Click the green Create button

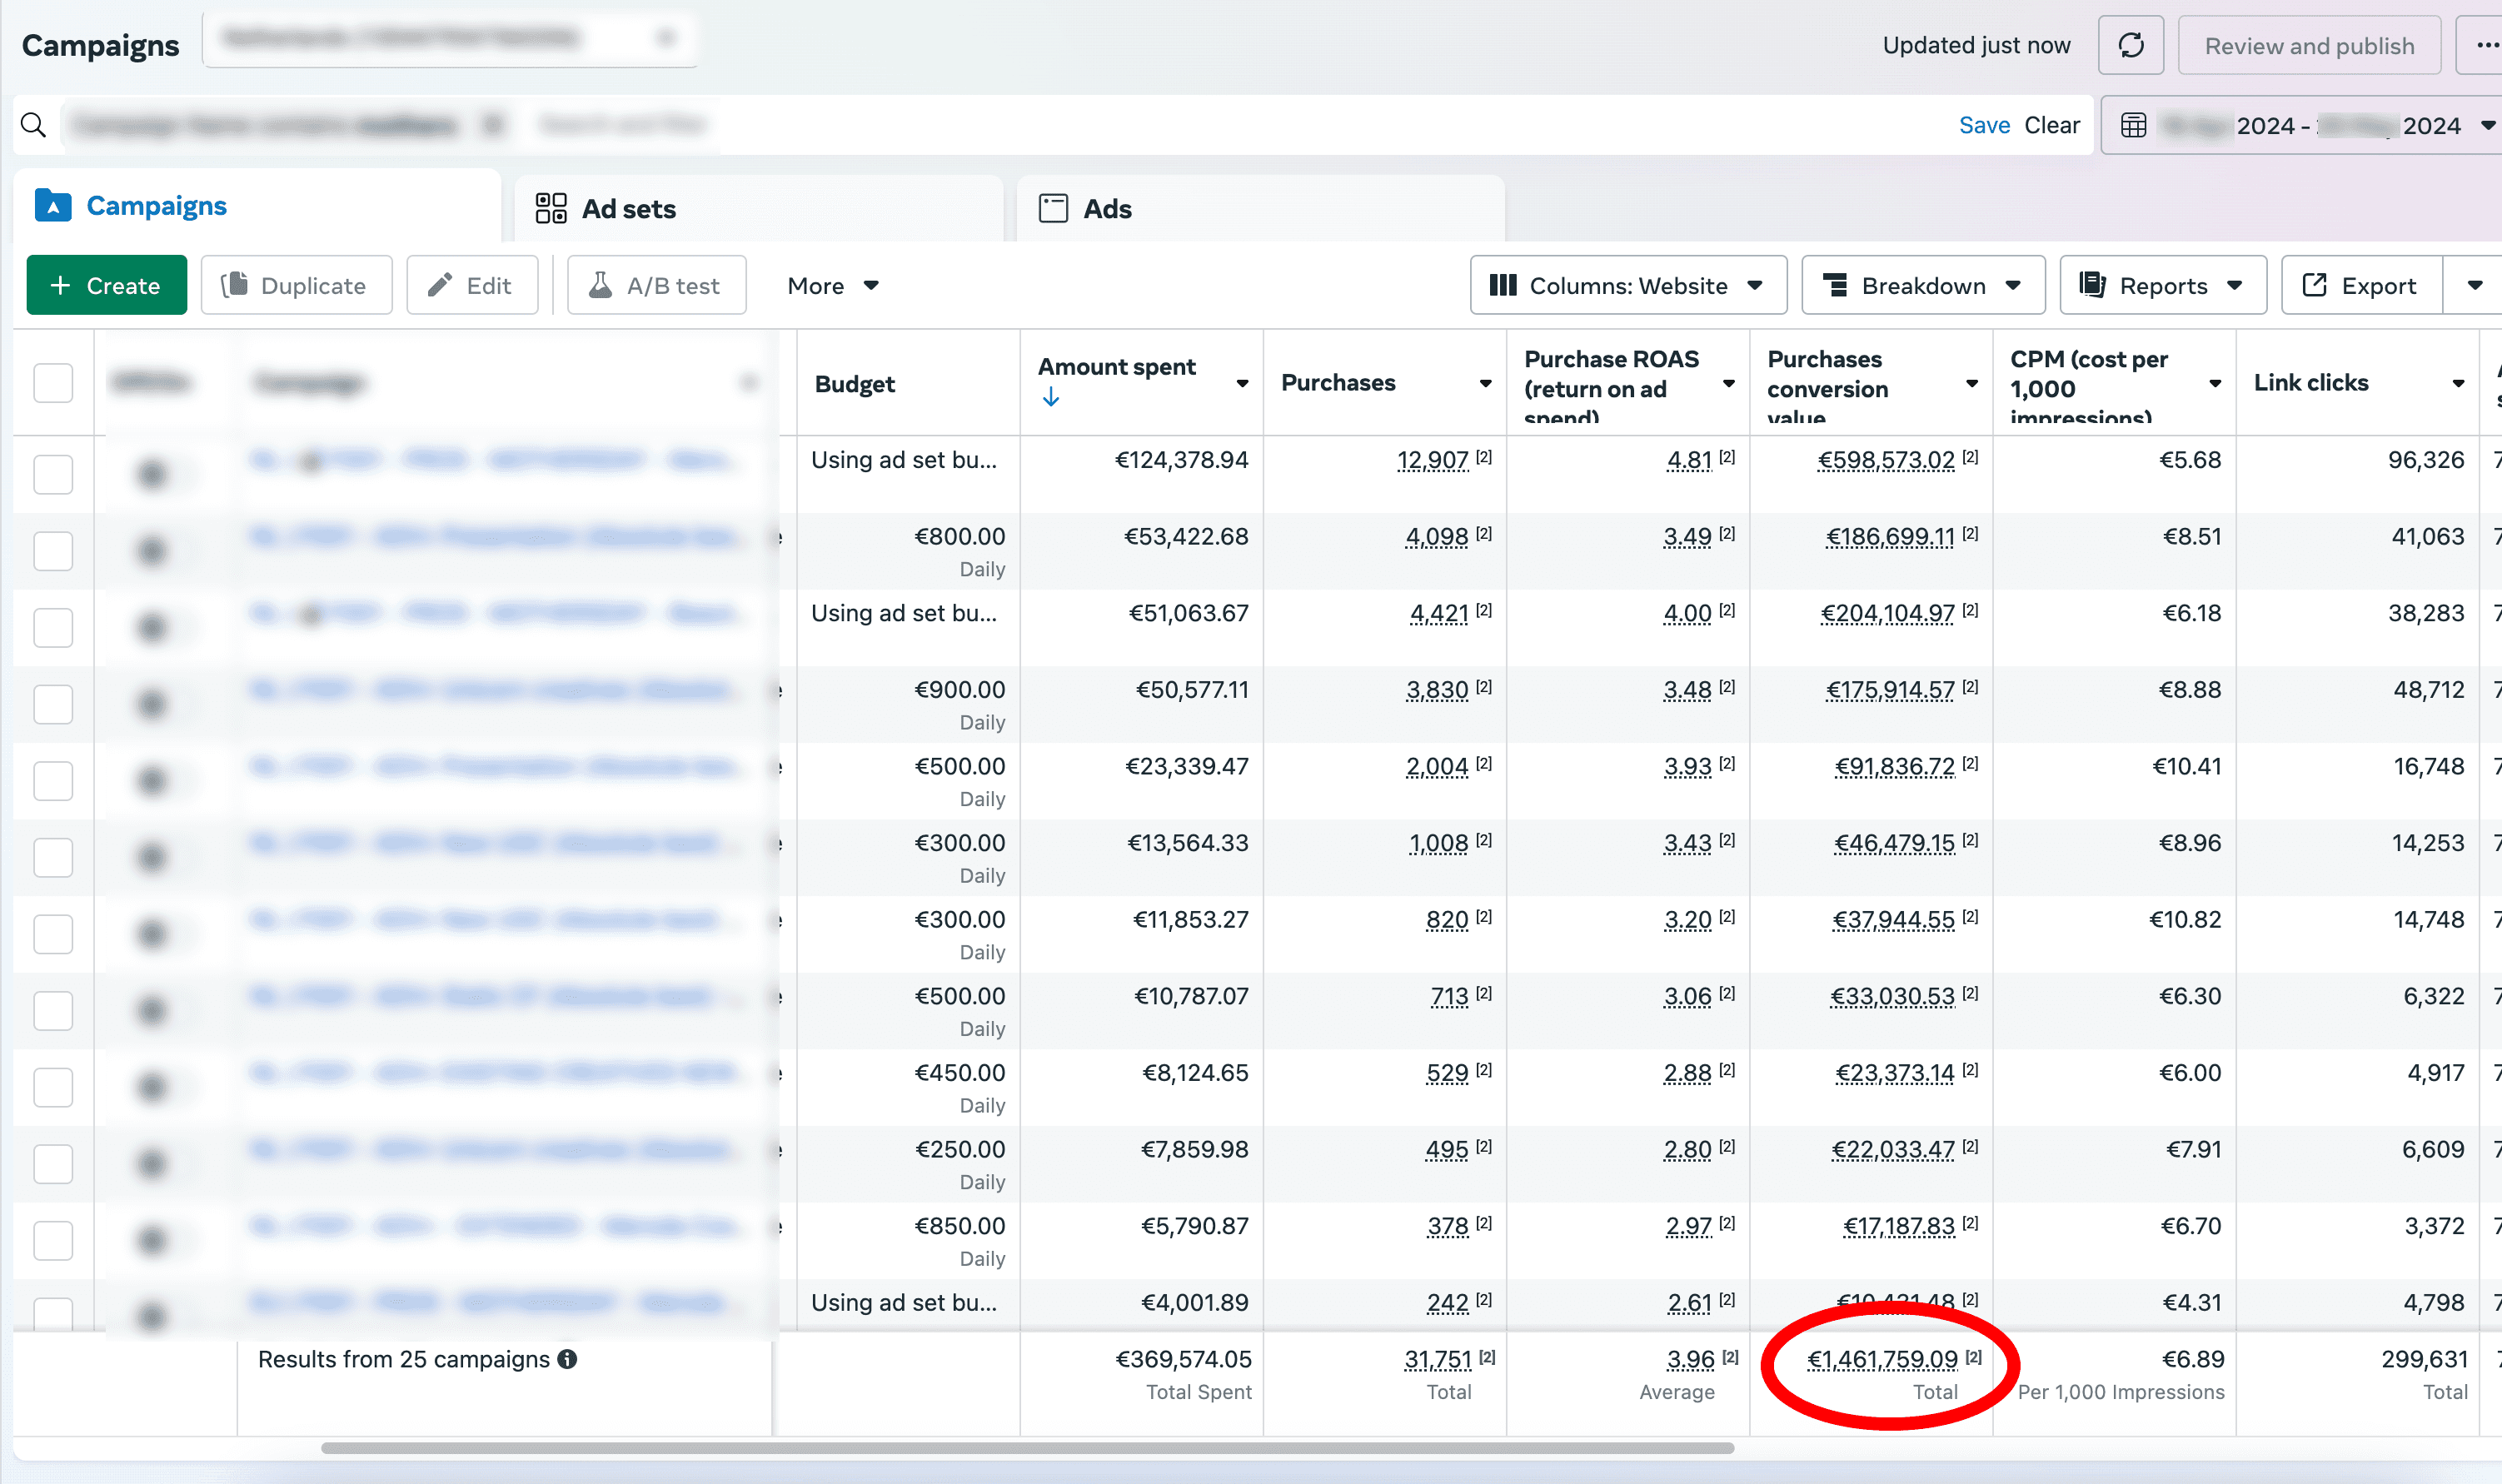pyautogui.click(x=106, y=286)
